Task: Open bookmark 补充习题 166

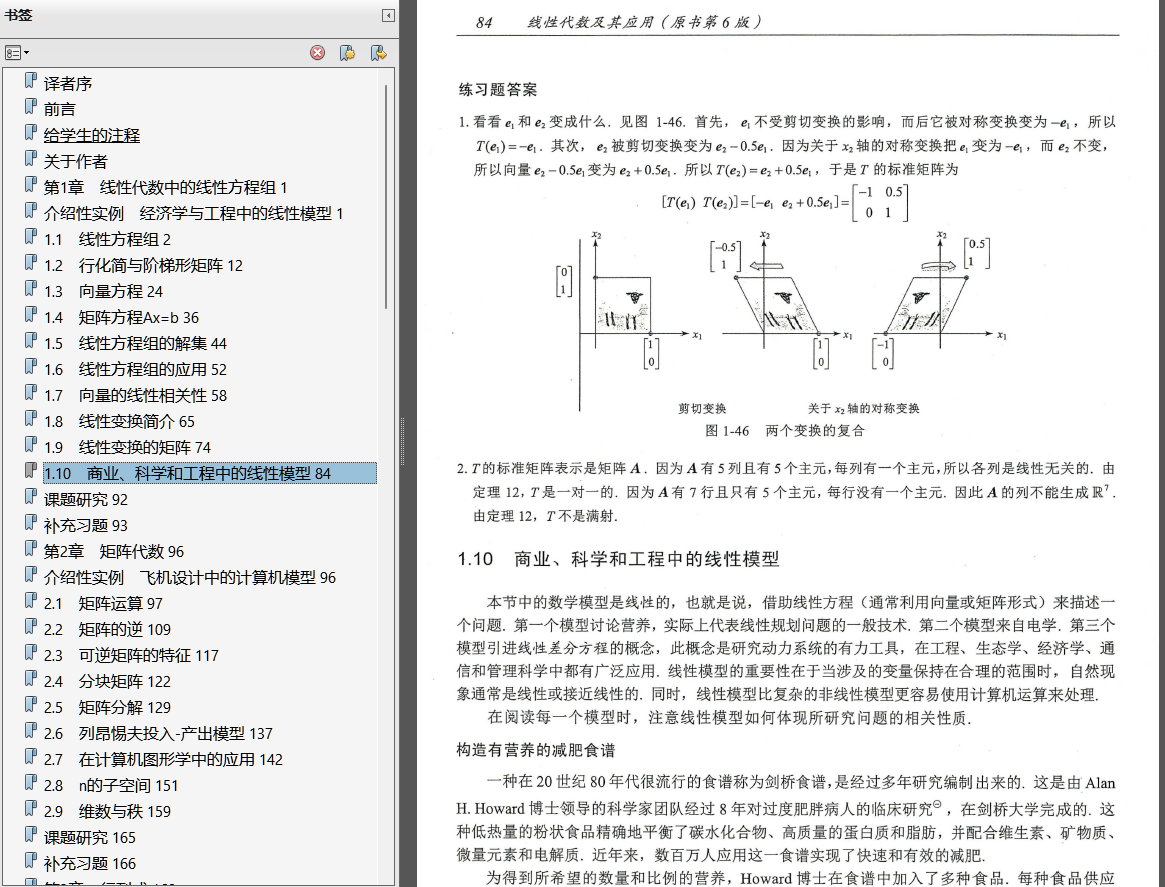Action: click(x=89, y=863)
